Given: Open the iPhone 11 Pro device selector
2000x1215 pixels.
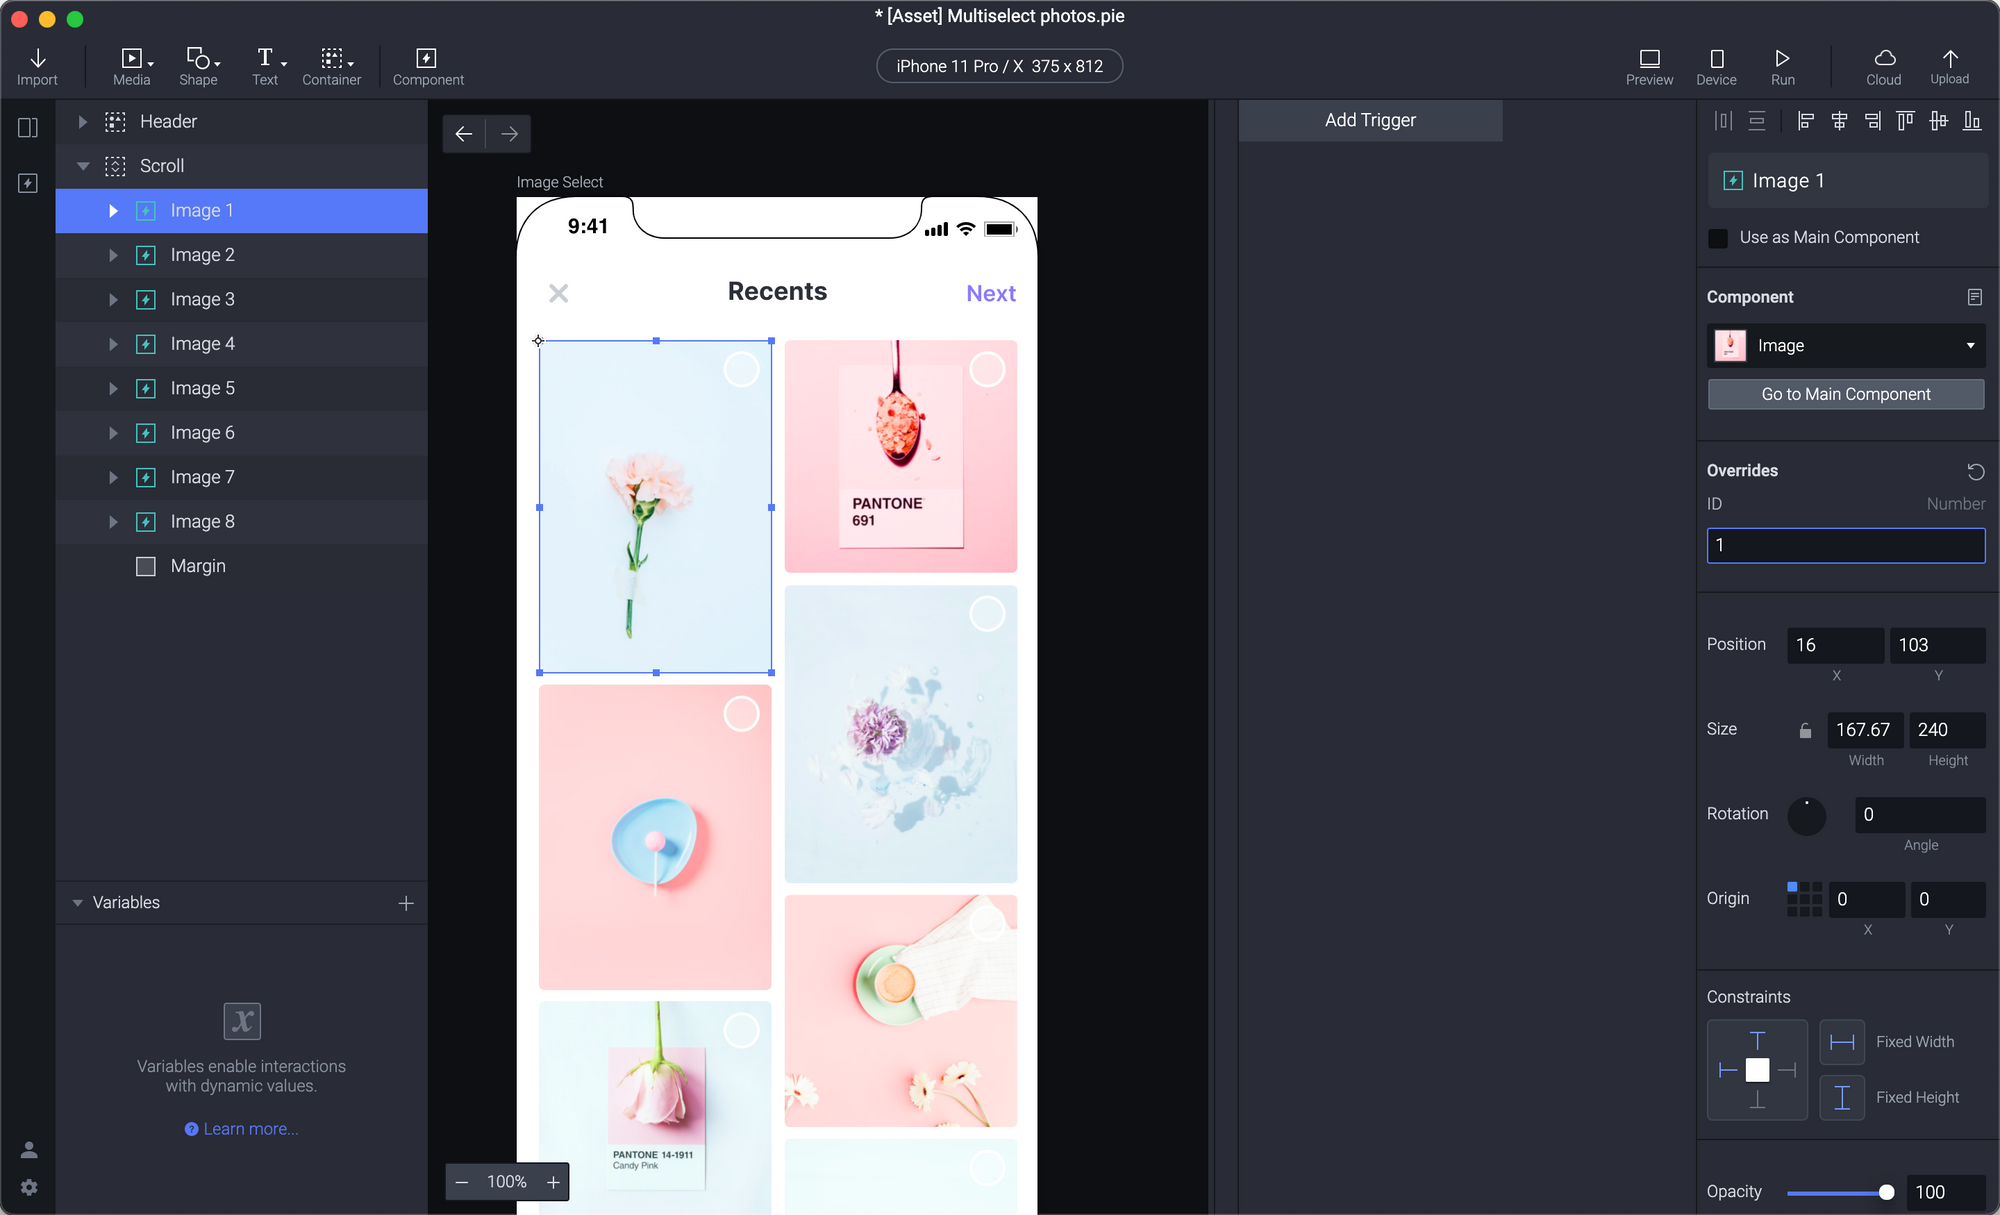Looking at the screenshot, I should coord(999,66).
